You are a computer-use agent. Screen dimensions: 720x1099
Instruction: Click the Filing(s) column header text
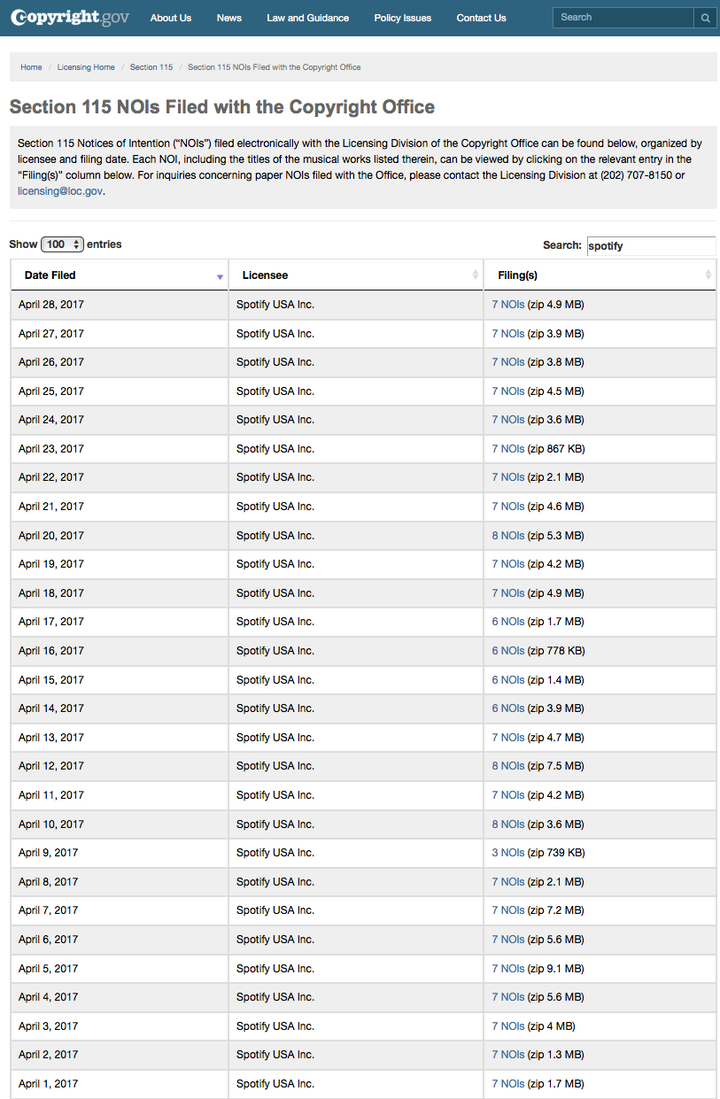(517, 275)
